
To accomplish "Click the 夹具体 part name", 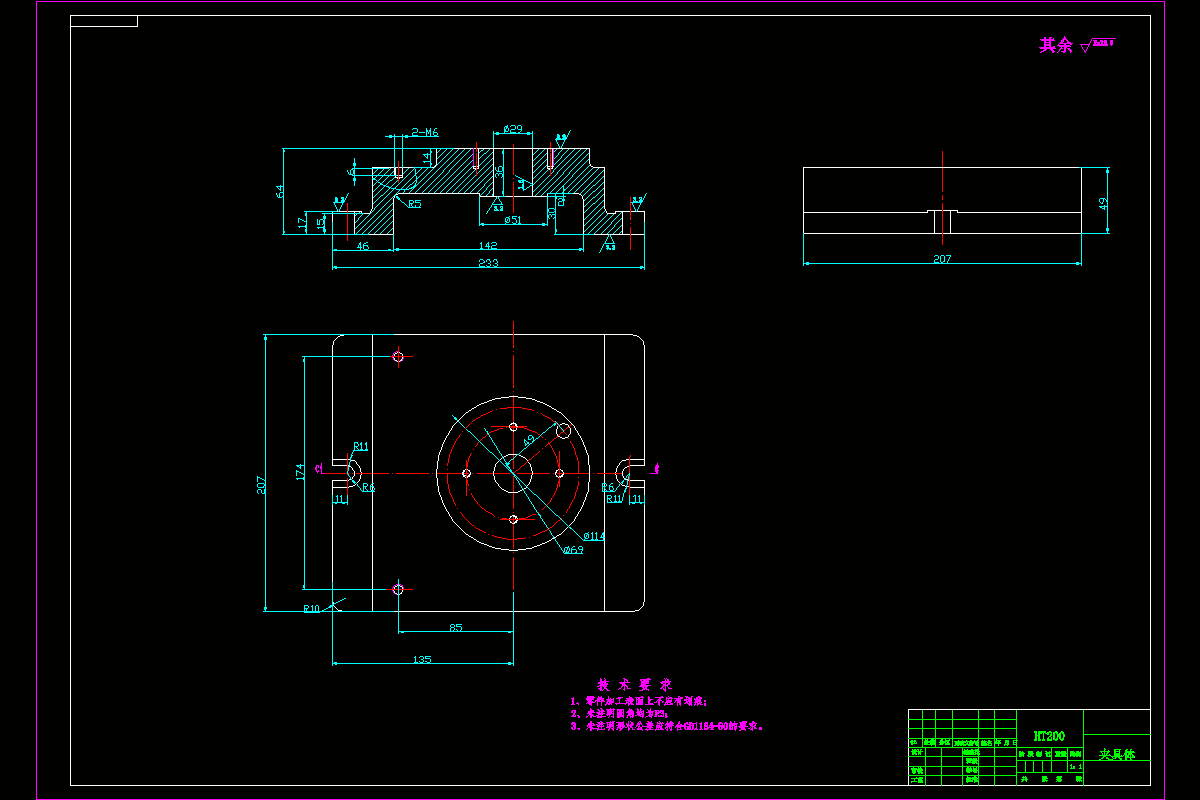I will click(1117, 754).
